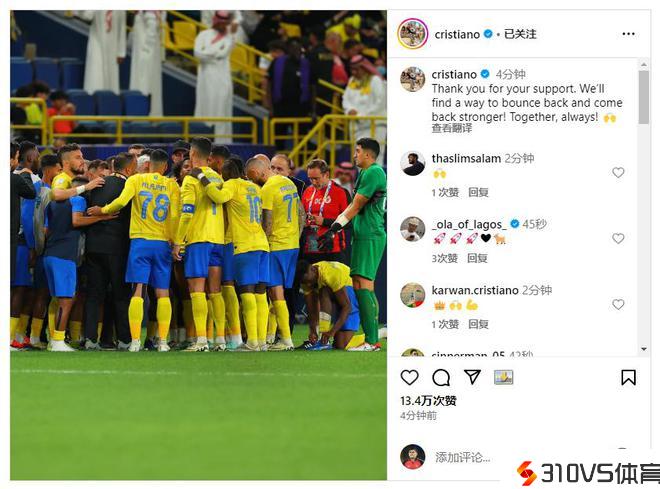This screenshot has width=660, height=489.
Task: Reply to karwan.cristiano's comment
Action: click(478, 324)
